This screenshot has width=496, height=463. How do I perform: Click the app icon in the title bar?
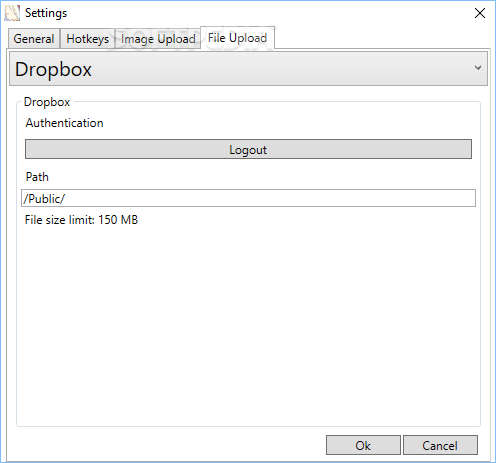tap(12, 13)
